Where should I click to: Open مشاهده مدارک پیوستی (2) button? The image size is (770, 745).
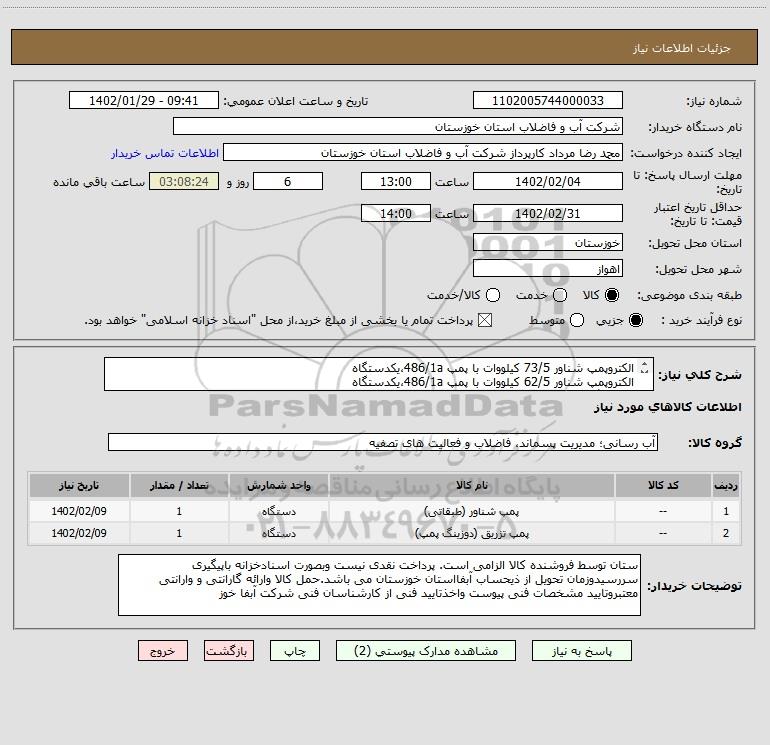[426, 651]
